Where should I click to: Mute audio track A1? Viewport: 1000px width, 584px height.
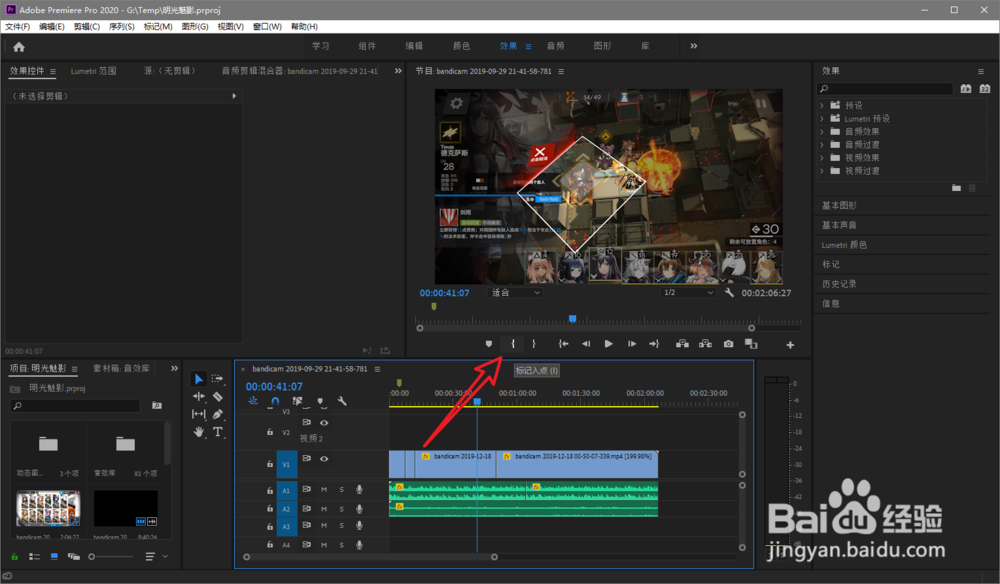pos(324,490)
